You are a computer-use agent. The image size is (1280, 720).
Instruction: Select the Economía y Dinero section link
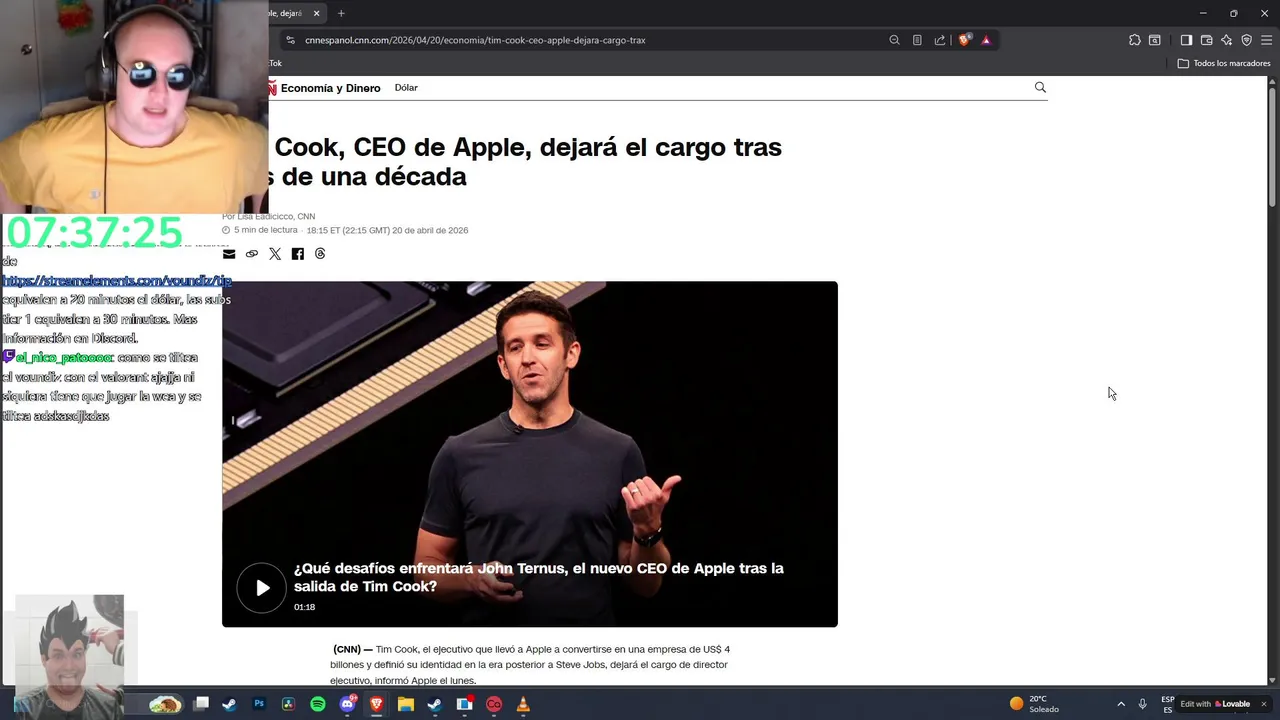(330, 88)
